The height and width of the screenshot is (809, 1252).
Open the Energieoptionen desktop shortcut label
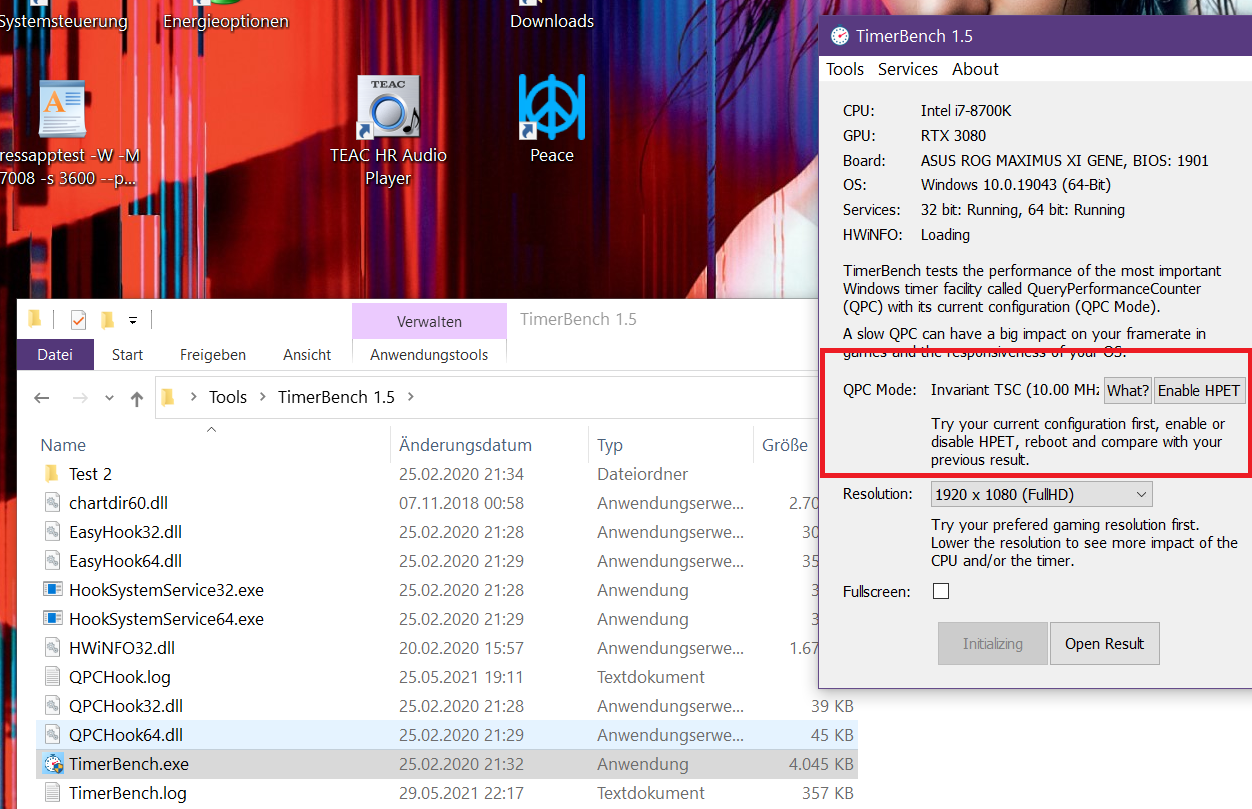tap(226, 21)
